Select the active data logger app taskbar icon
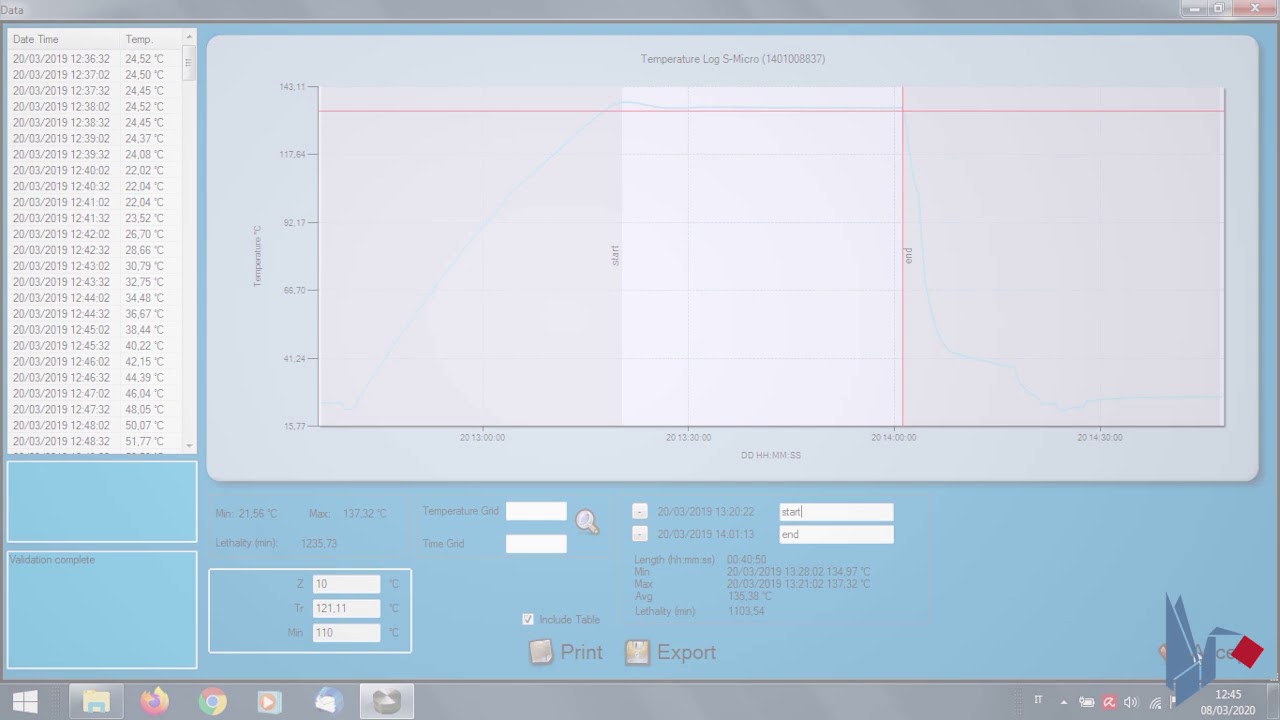The image size is (1280, 720). 386,702
